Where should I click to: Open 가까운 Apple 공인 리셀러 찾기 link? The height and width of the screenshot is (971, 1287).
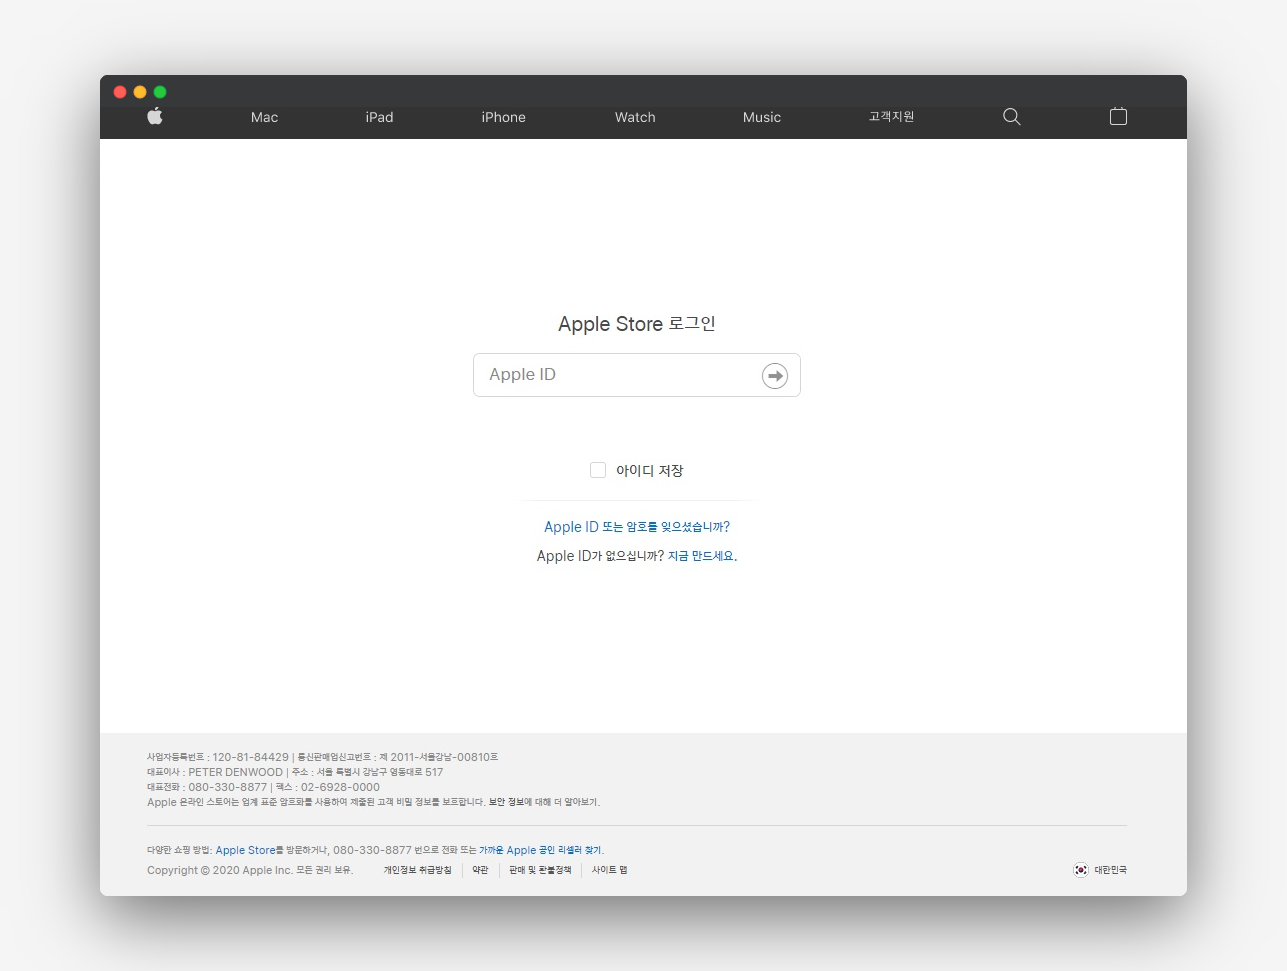coord(540,850)
